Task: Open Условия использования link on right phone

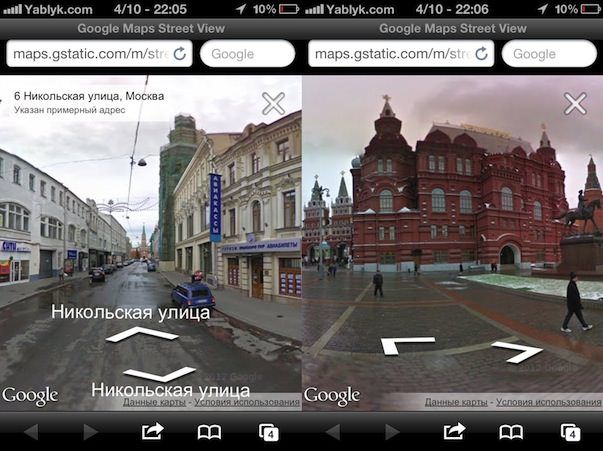Action: tap(548, 403)
